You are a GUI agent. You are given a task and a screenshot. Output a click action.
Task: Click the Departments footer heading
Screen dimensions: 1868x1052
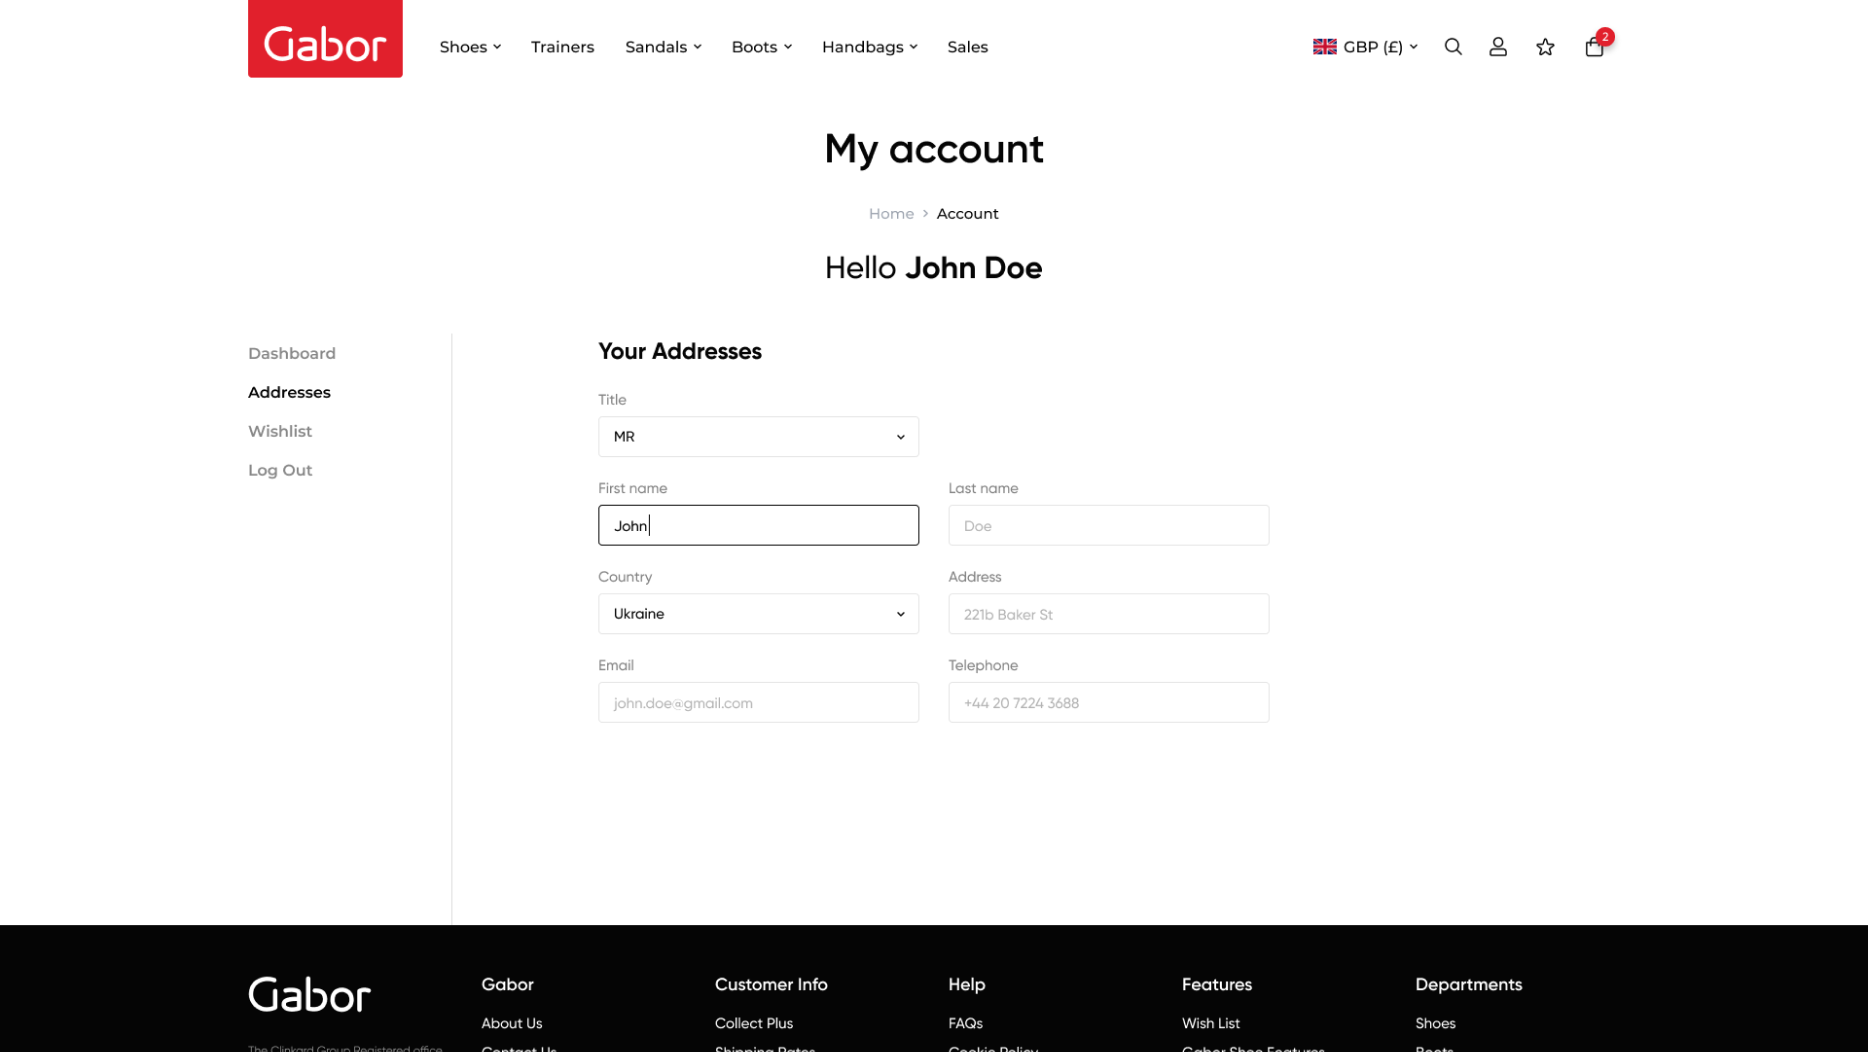point(1468,984)
